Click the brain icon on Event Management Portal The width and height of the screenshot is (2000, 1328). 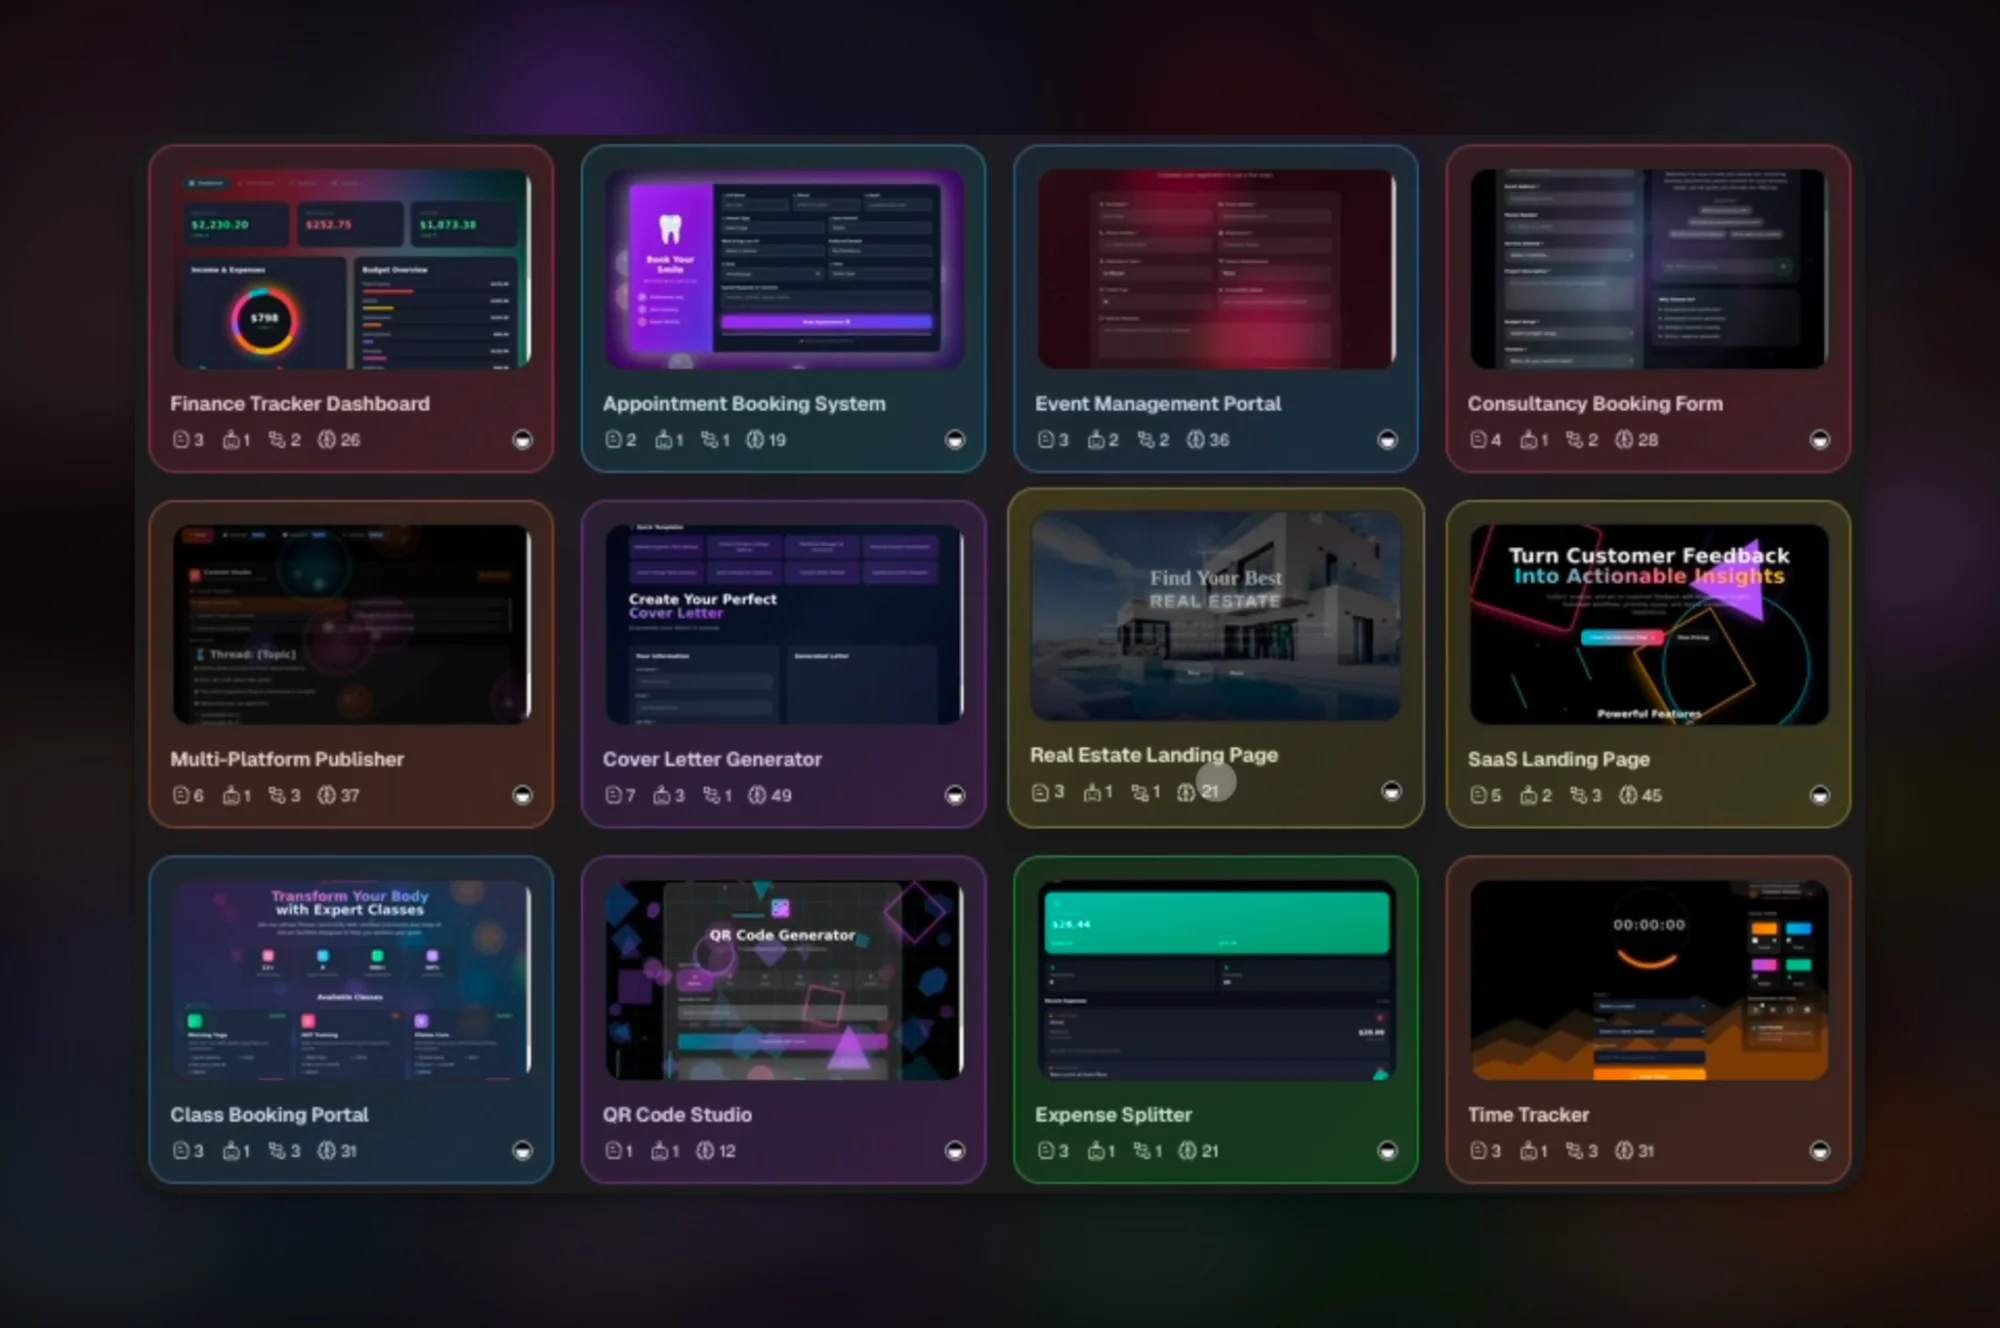[1195, 440]
